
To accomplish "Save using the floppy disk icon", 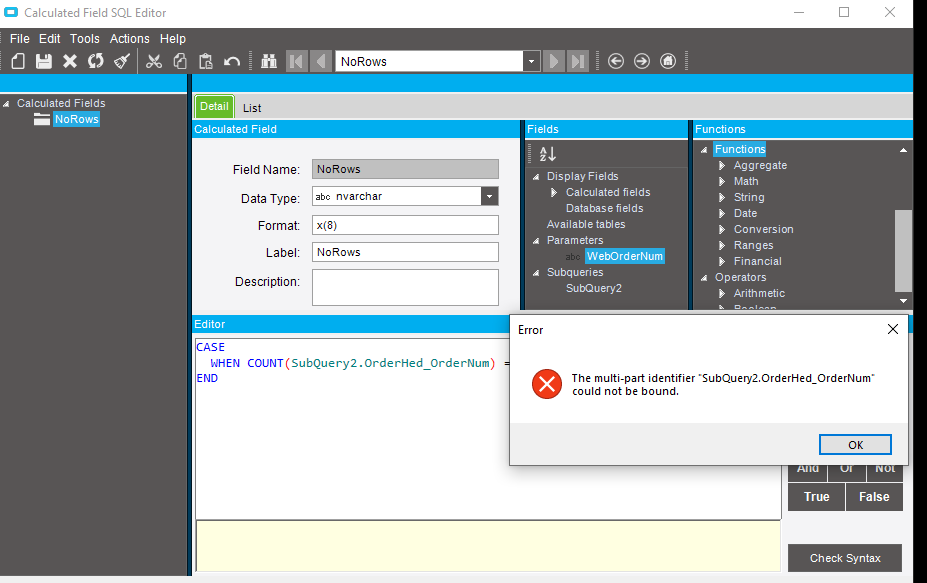I will point(44,61).
